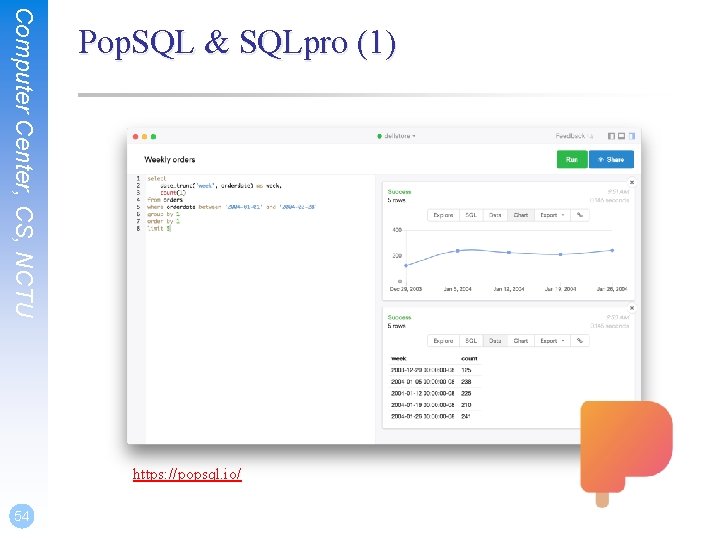Click the 'count' column header
Screen dimensions: 720x540
tap(469, 358)
